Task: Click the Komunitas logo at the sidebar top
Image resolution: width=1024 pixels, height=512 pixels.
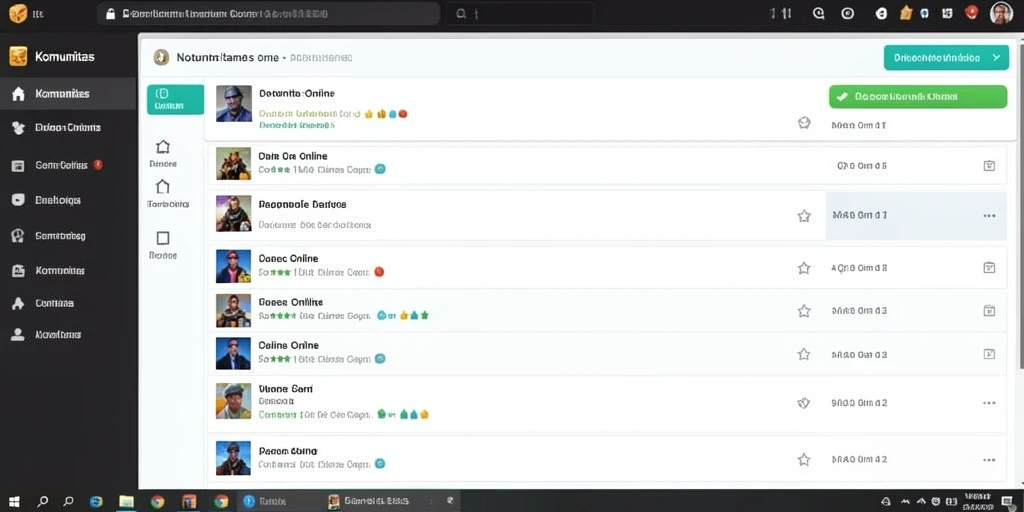Action: click(x=18, y=56)
